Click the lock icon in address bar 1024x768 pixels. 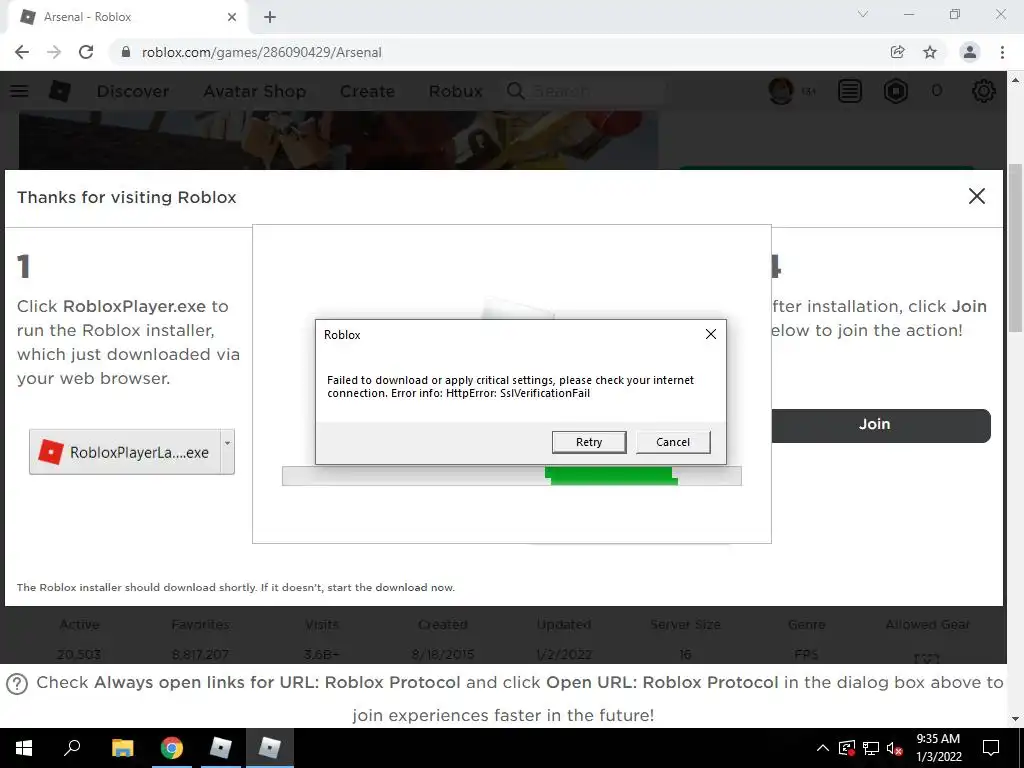pyautogui.click(x=126, y=52)
